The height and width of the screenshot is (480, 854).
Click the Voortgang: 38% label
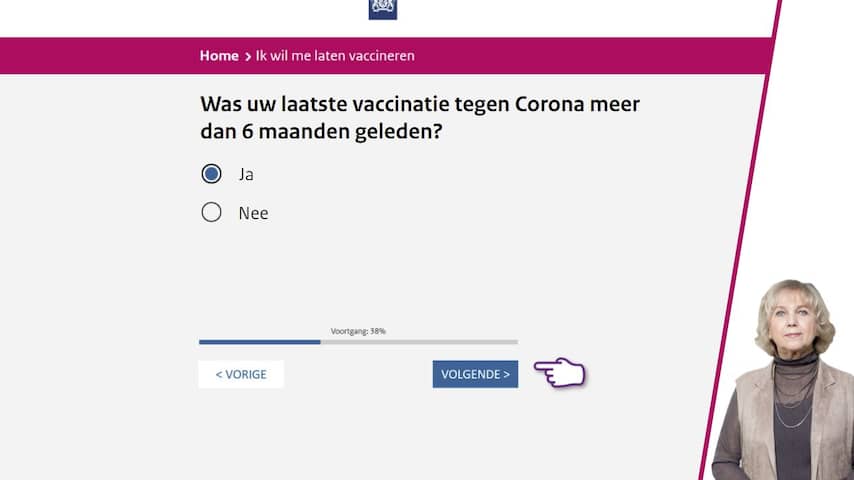coord(358,331)
